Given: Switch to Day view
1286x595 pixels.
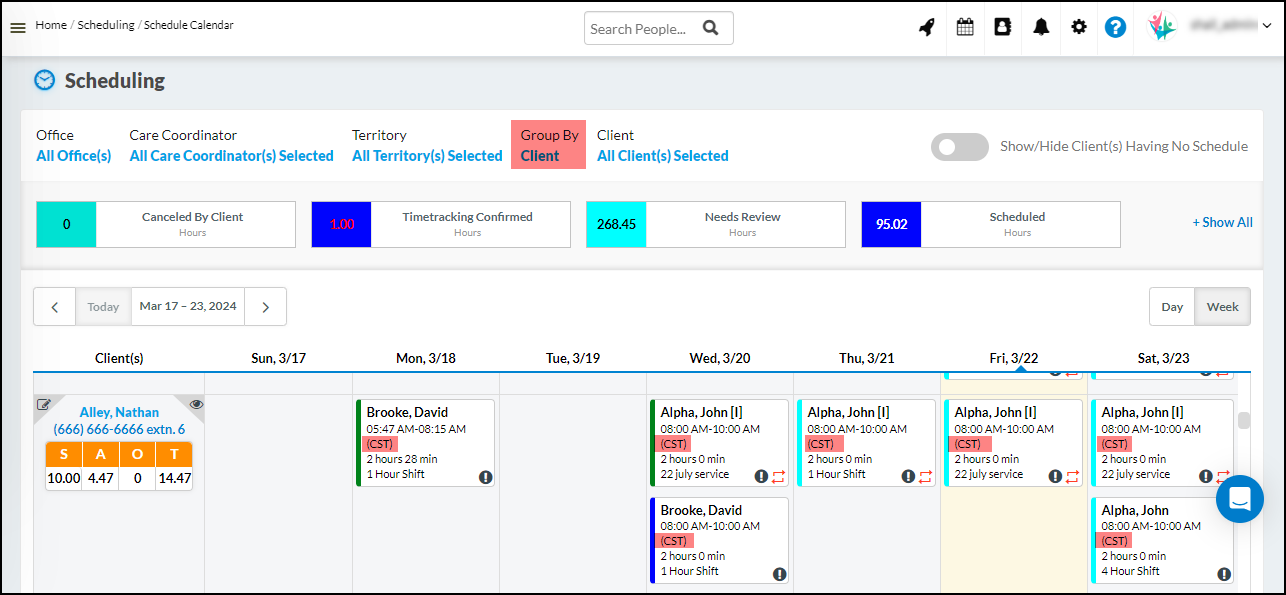Looking at the screenshot, I should pos(1172,307).
